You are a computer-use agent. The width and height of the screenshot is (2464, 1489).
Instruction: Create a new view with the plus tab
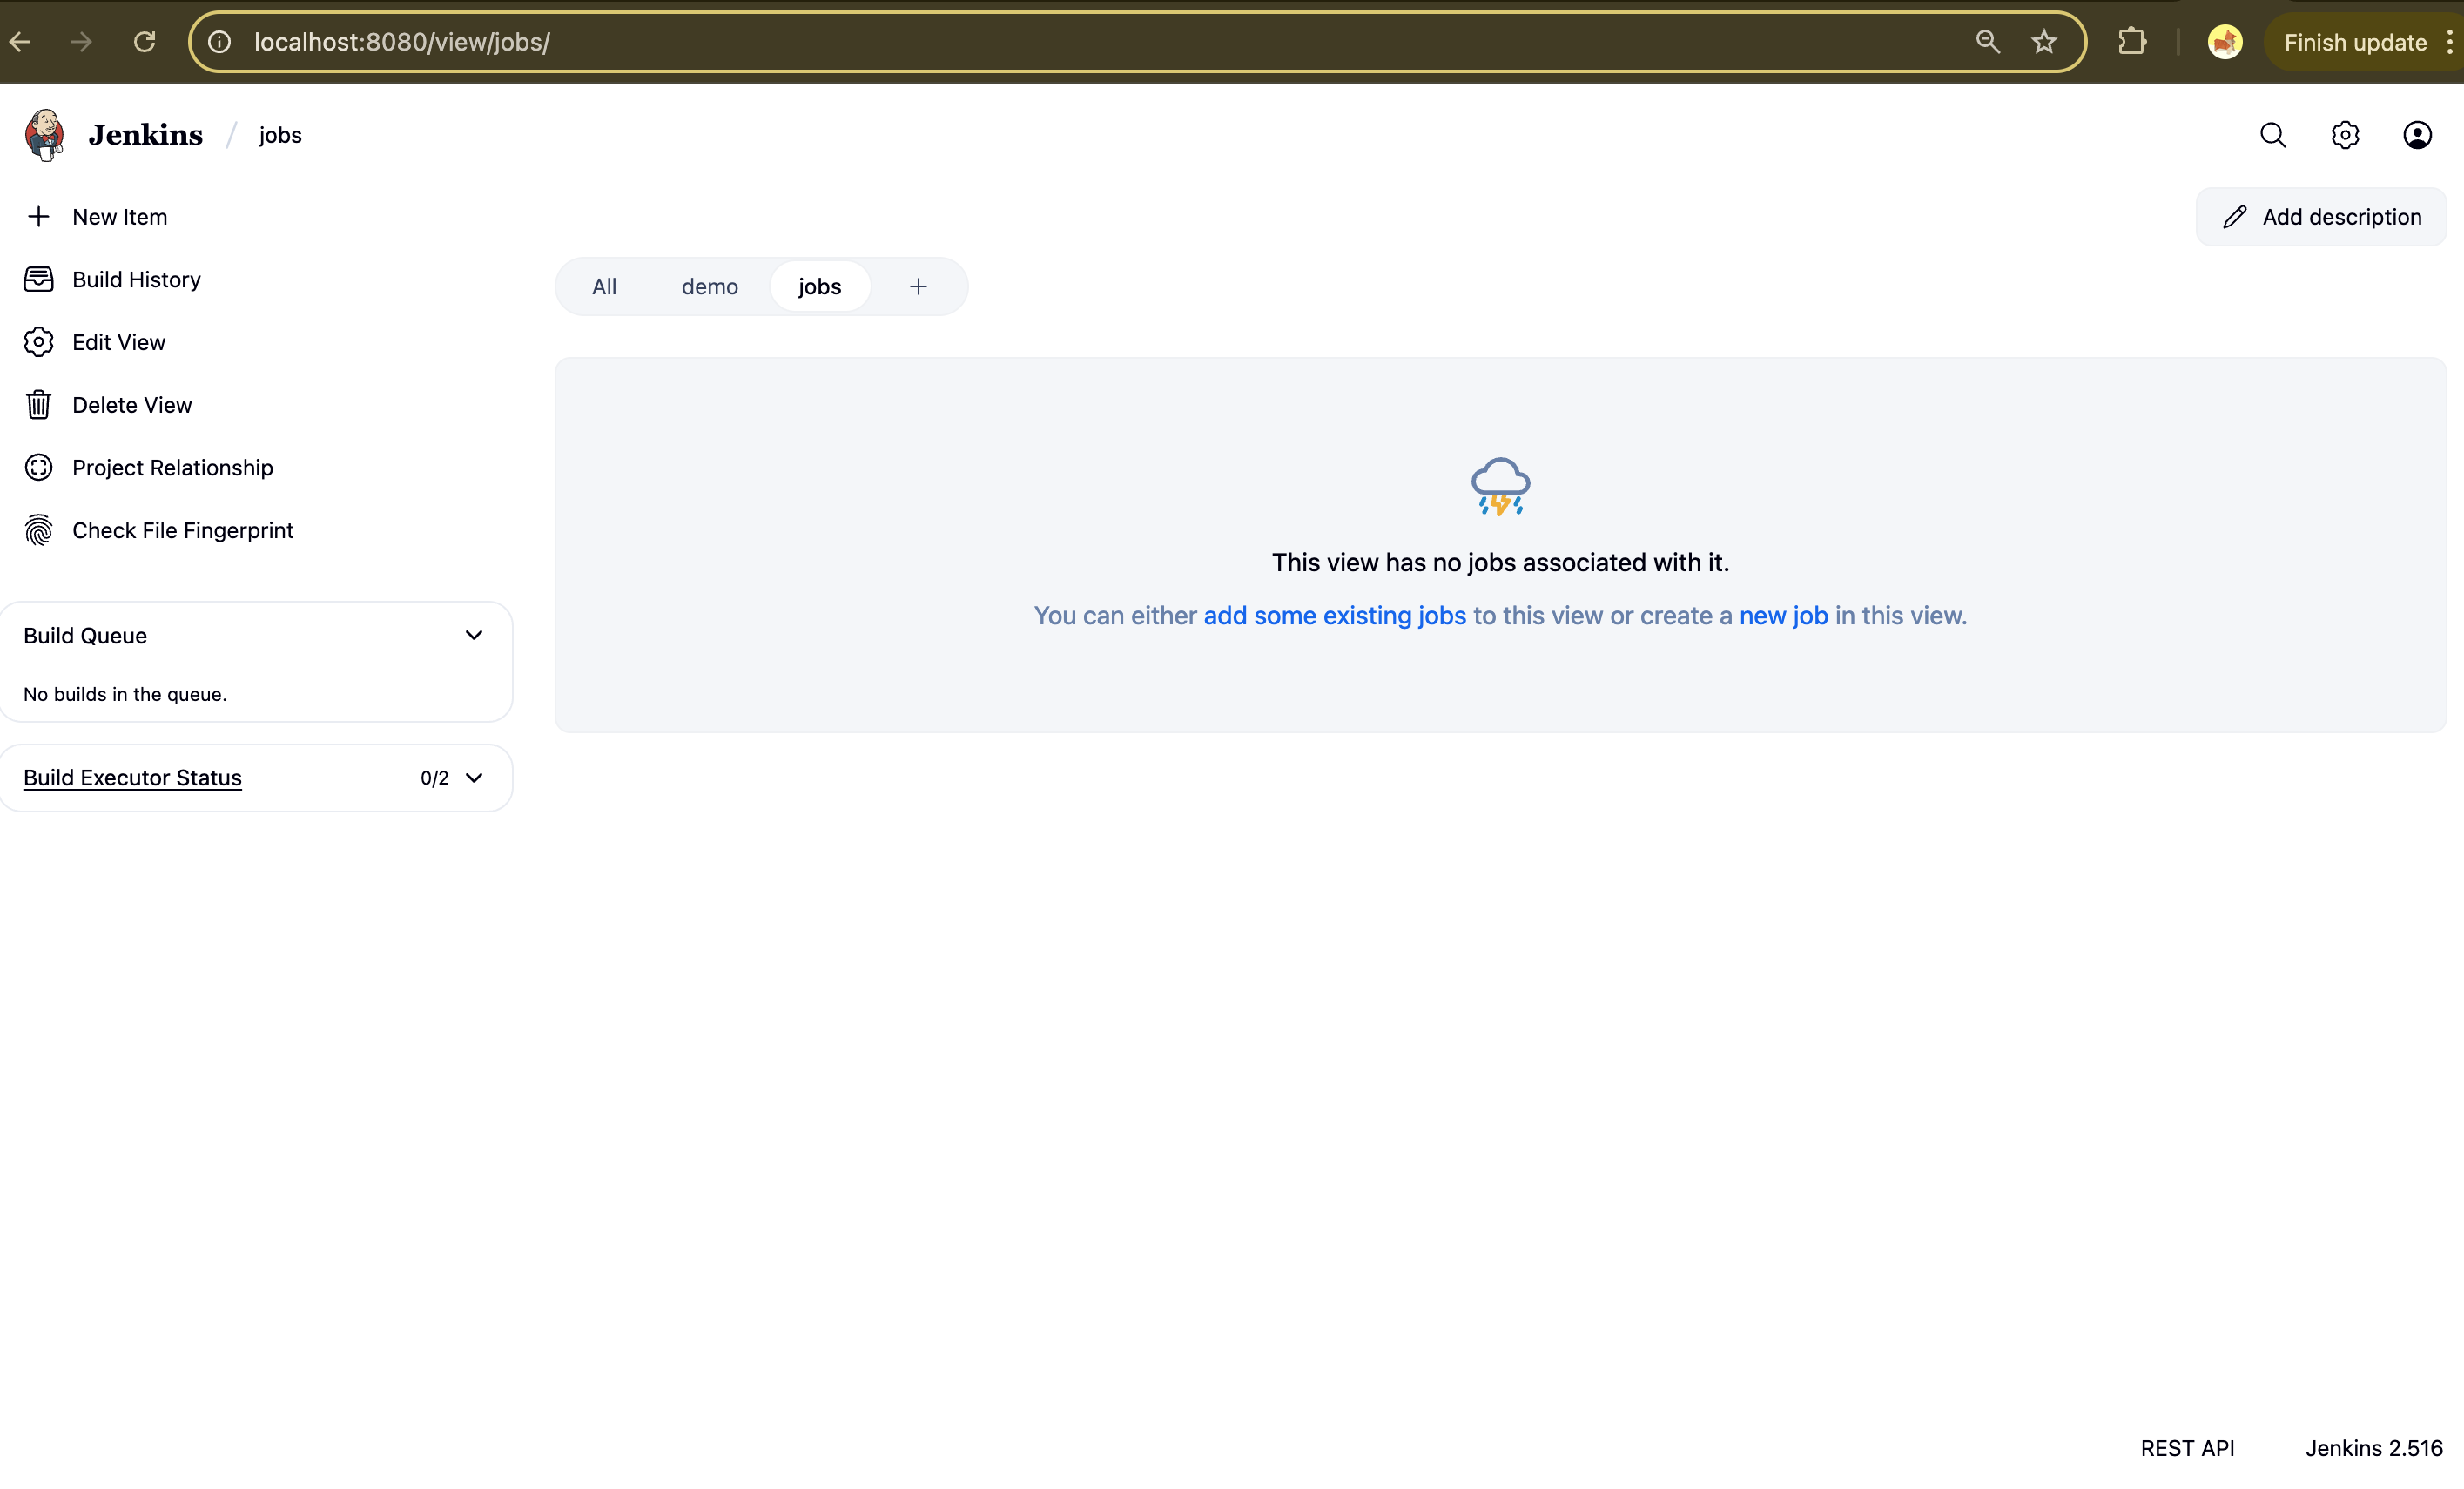pos(917,286)
